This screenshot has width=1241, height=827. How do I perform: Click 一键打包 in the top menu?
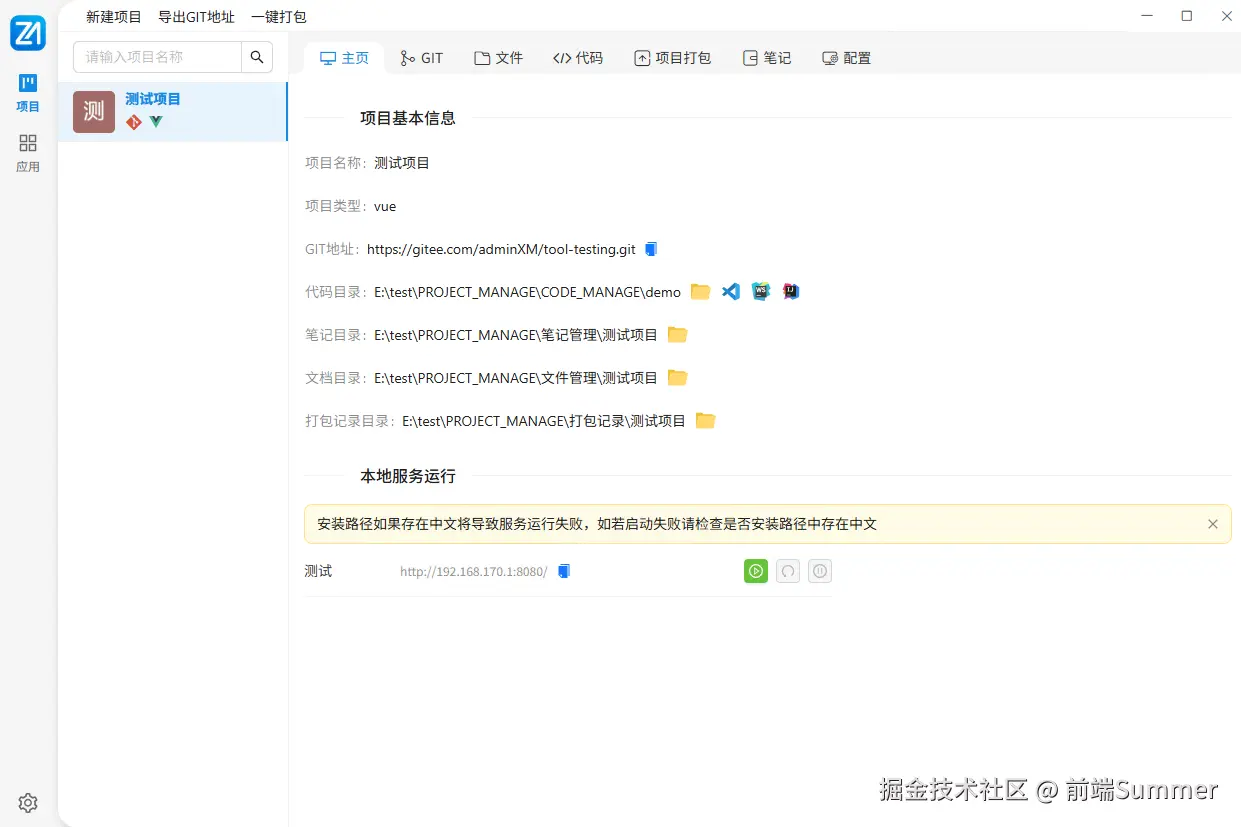click(x=278, y=16)
